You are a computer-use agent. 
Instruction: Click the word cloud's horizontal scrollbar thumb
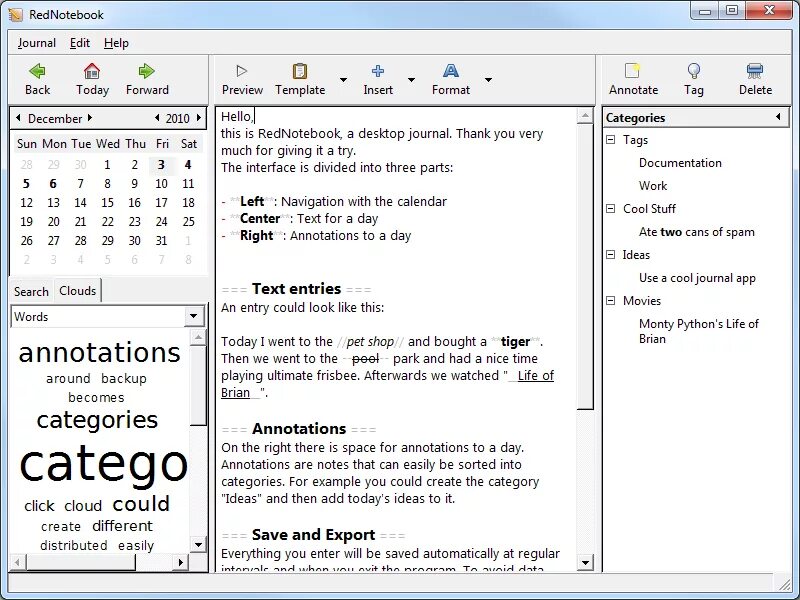pos(81,562)
